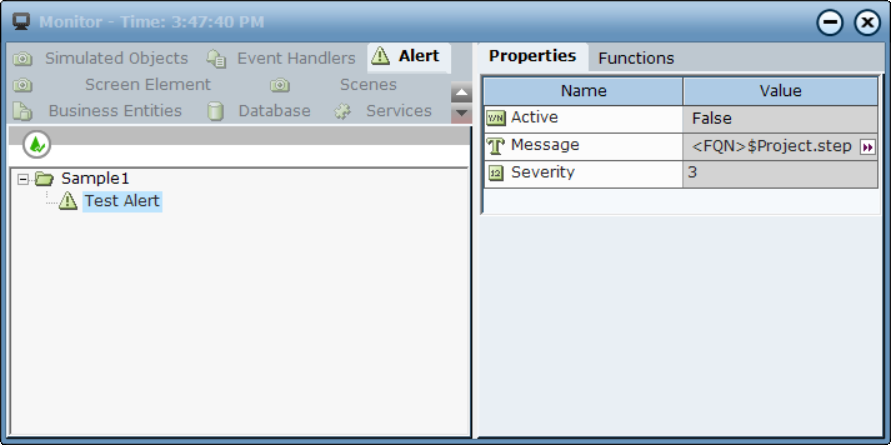
Task: Click the Active value False cell
Action: 780,119
